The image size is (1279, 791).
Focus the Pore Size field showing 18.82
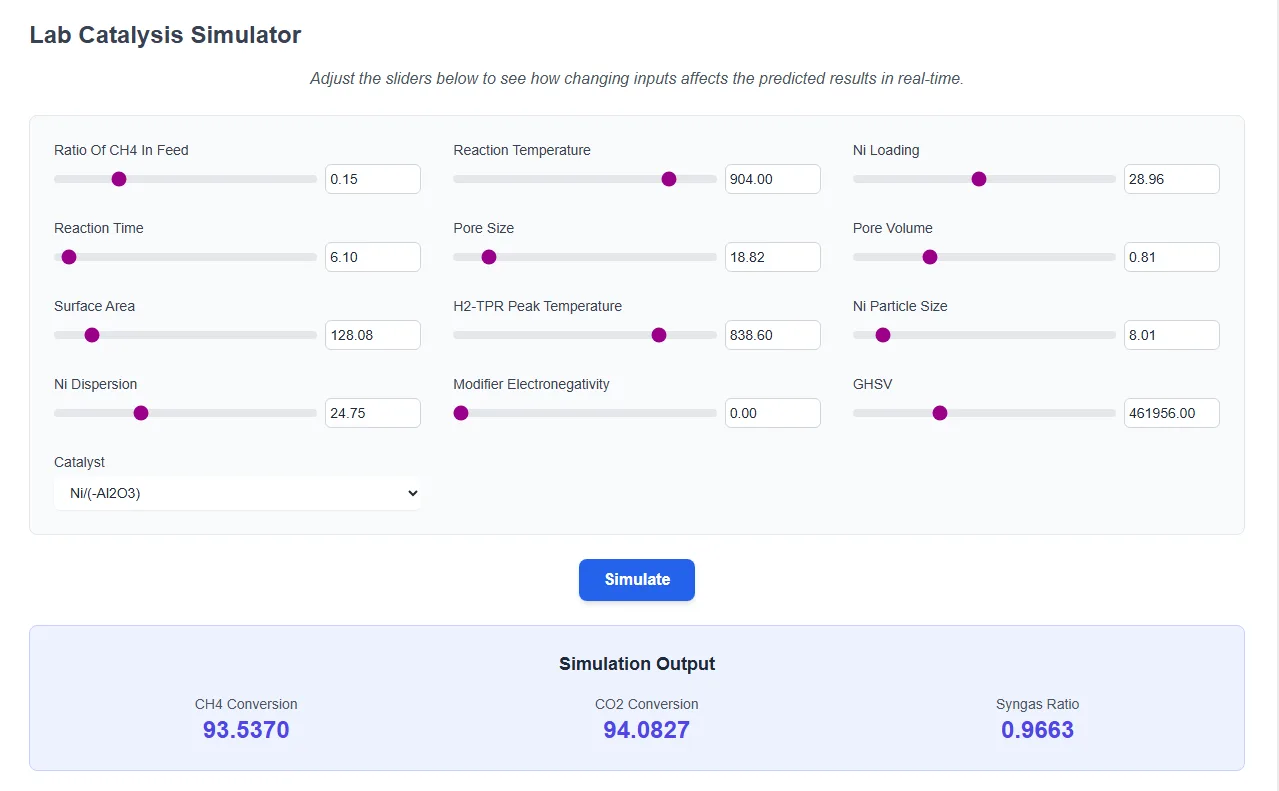(x=773, y=257)
